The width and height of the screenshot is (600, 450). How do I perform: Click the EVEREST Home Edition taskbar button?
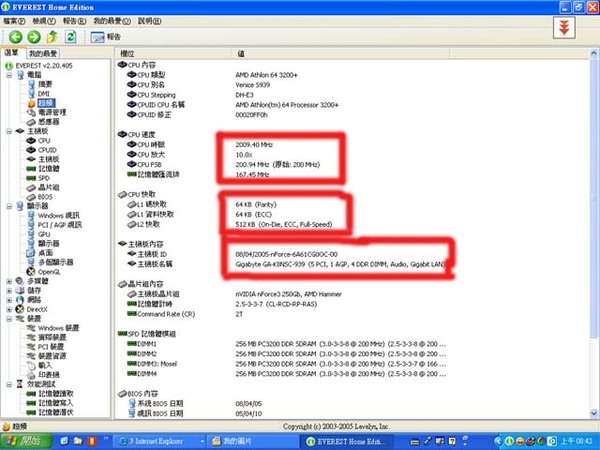coord(349,441)
